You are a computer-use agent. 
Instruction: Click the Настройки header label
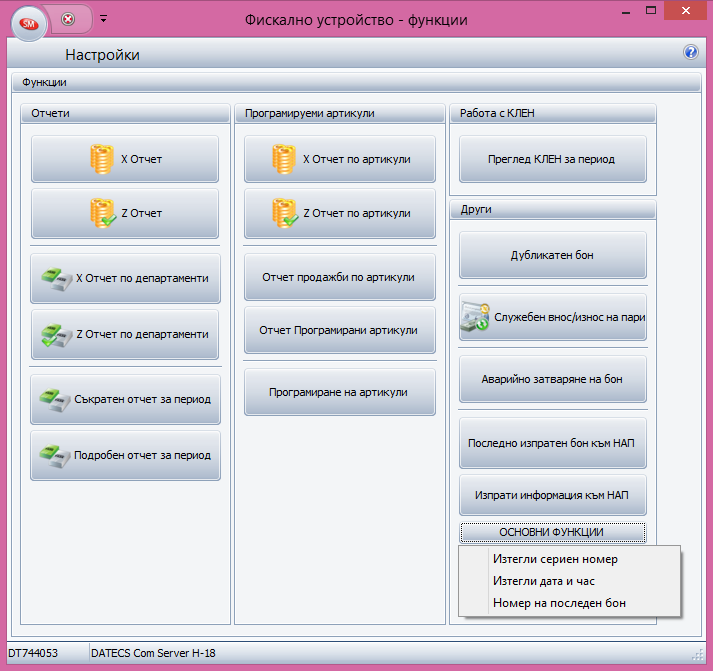pos(102,55)
